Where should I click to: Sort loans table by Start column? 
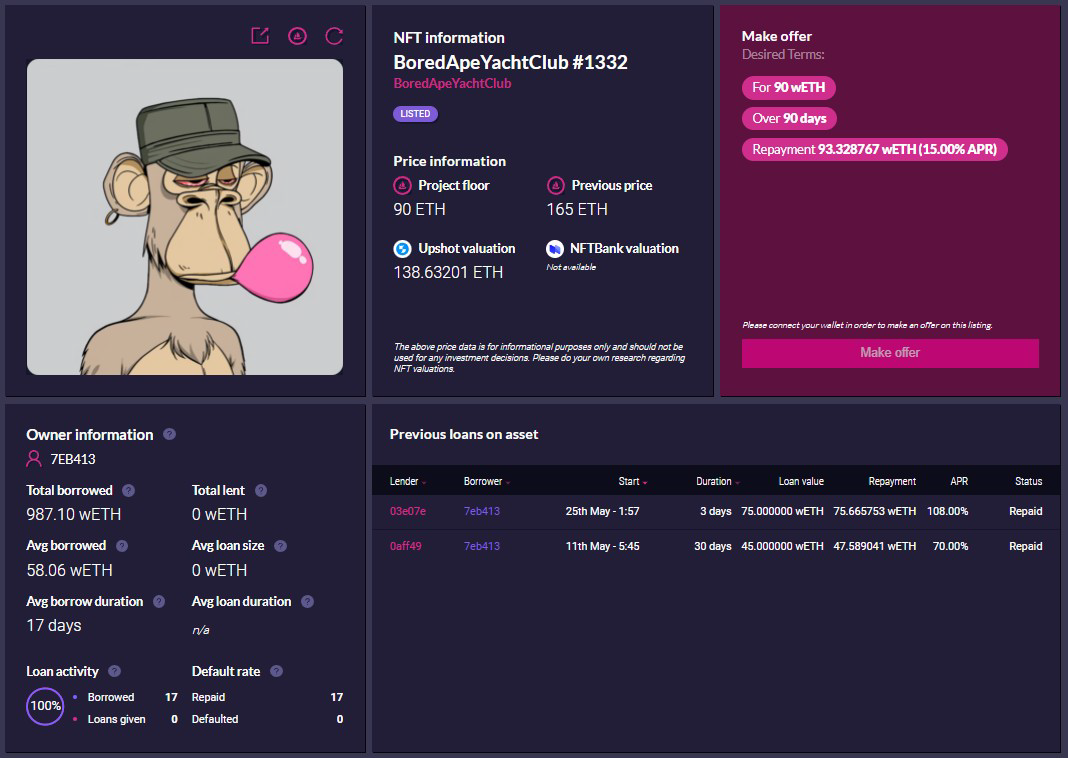(x=633, y=481)
